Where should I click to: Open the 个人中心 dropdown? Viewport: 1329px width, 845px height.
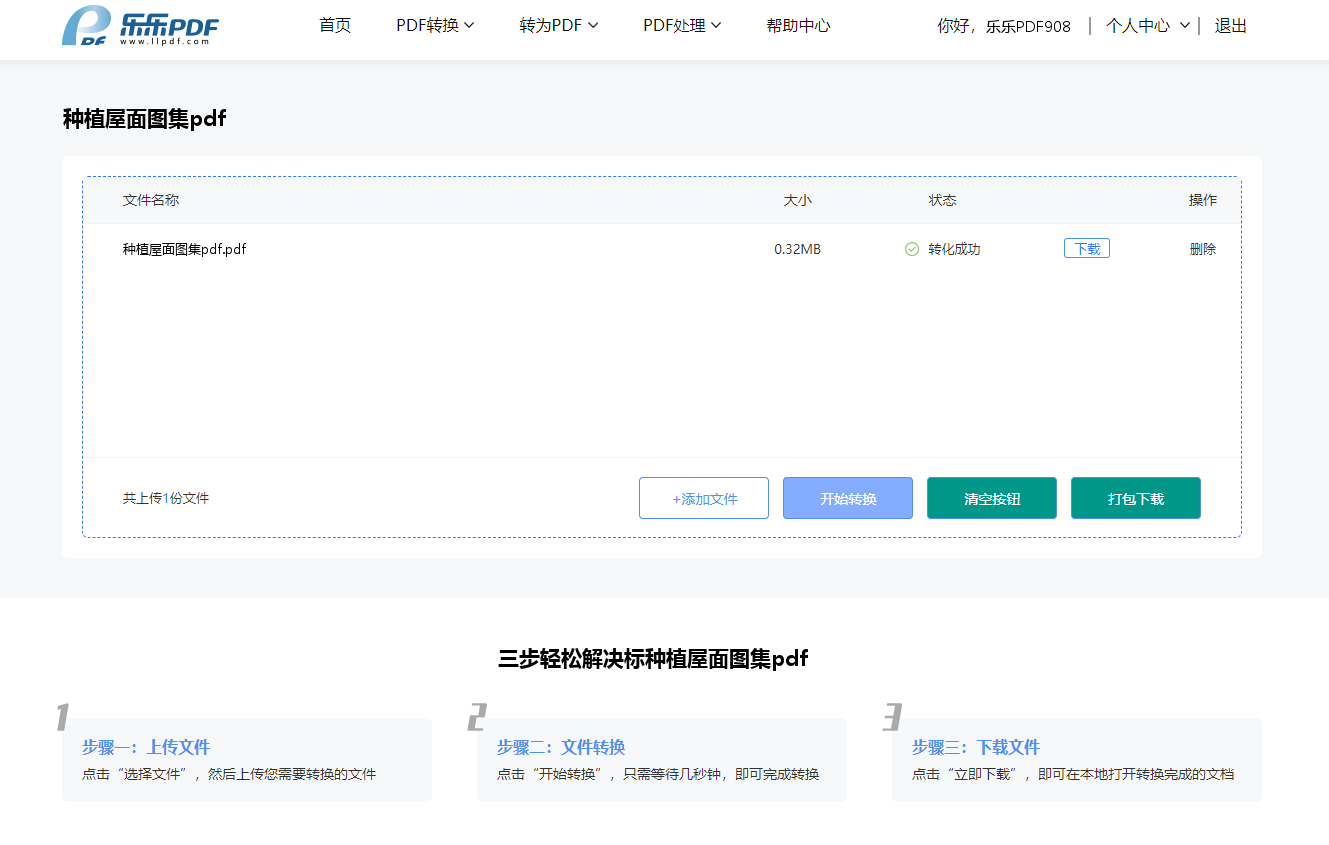[x=1148, y=26]
